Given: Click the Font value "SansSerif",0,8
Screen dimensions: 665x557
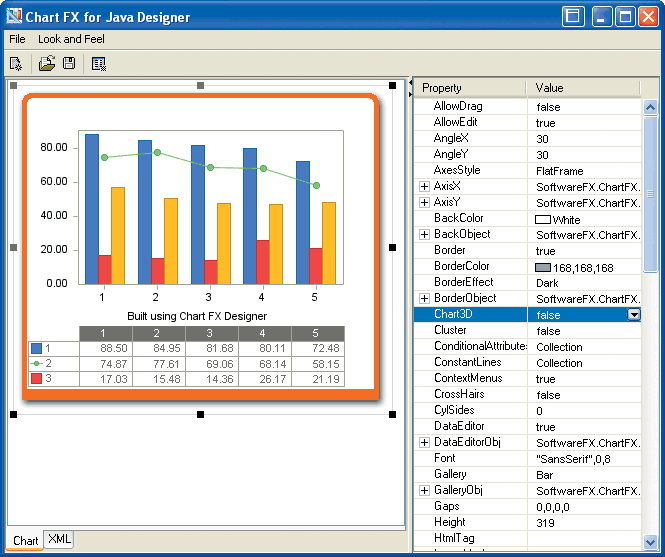Looking at the screenshot, I should tap(573, 459).
